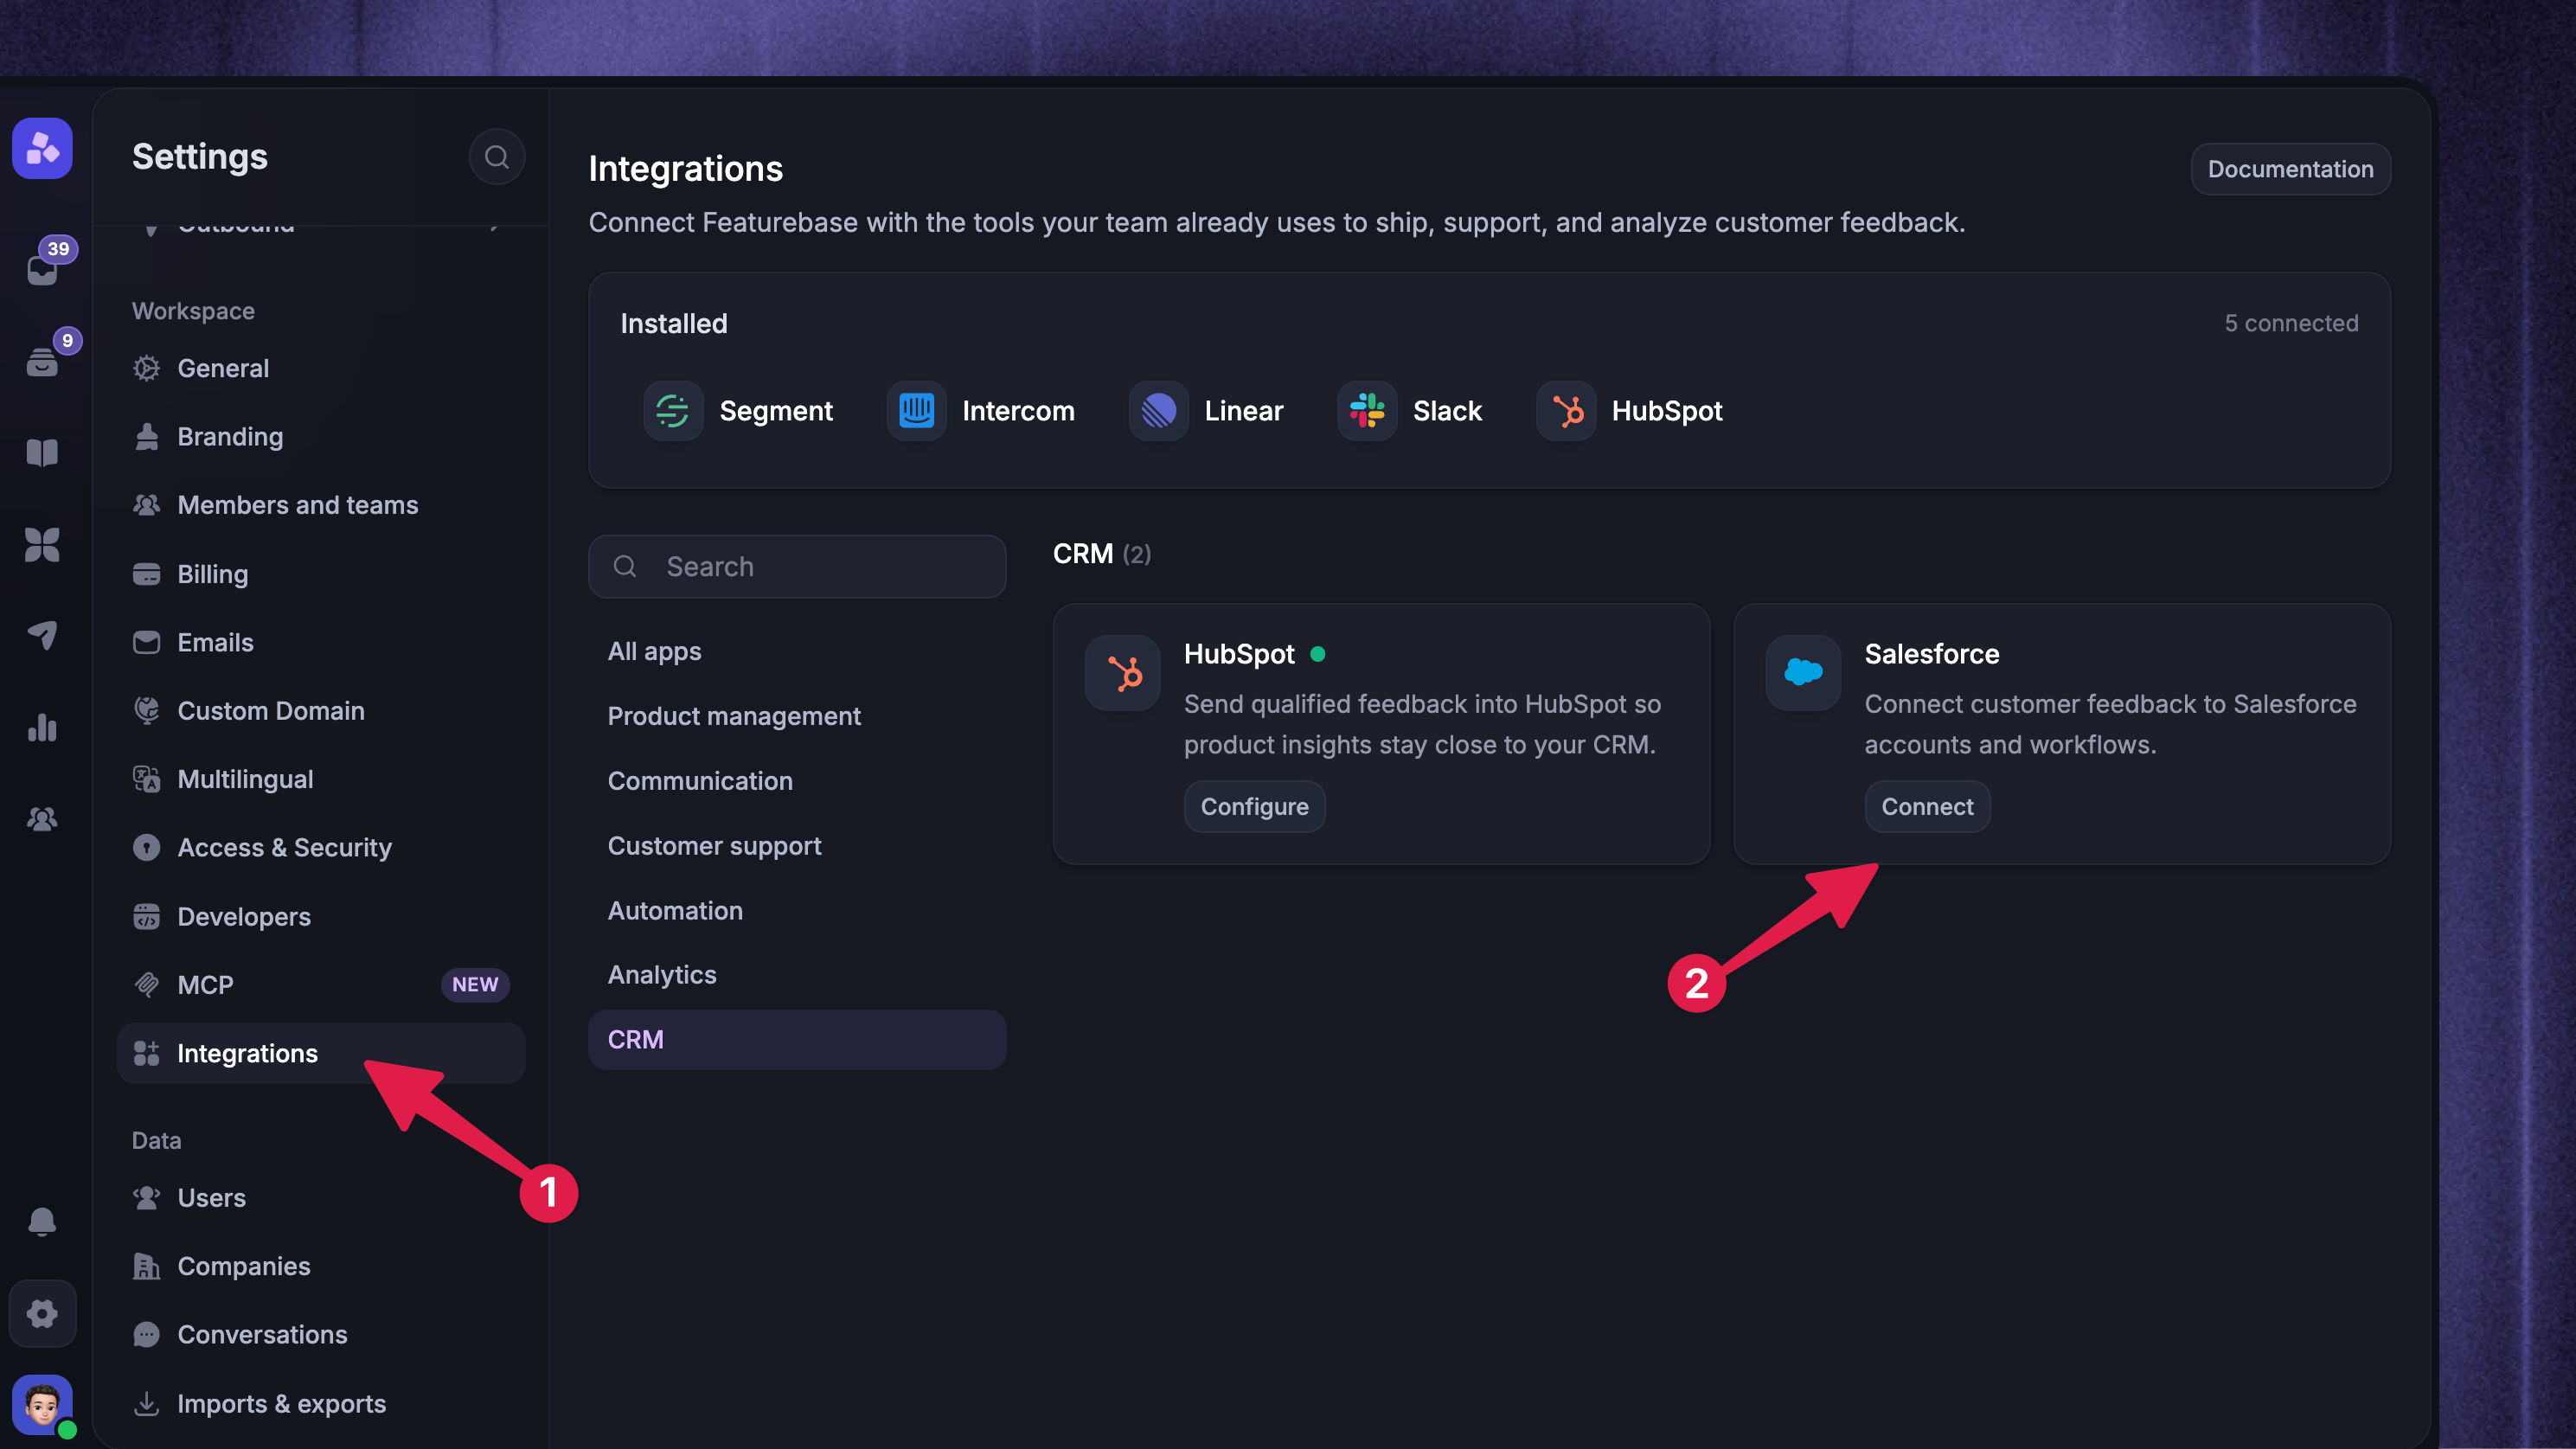Click the 'Send qualified feedback into HubSpot' description
The image size is (2576, 1449).
pyautogui.click(x=1422, y=725)
